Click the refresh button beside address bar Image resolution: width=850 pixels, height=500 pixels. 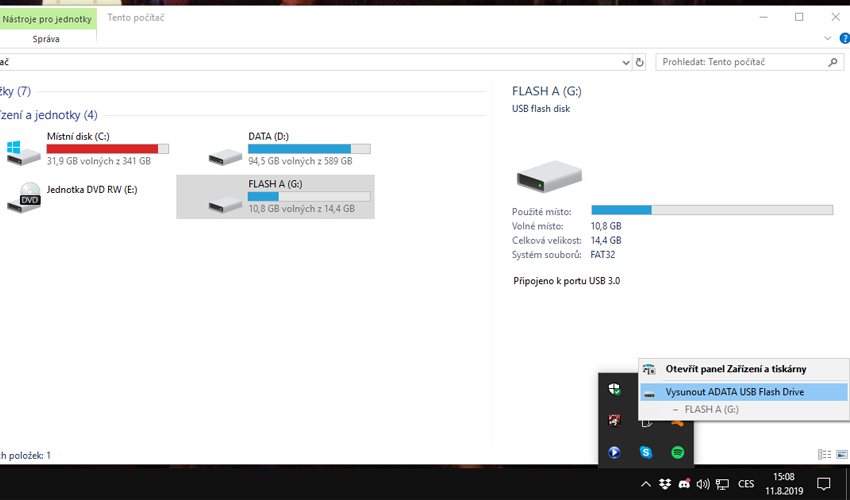click(x=640, y=62)
